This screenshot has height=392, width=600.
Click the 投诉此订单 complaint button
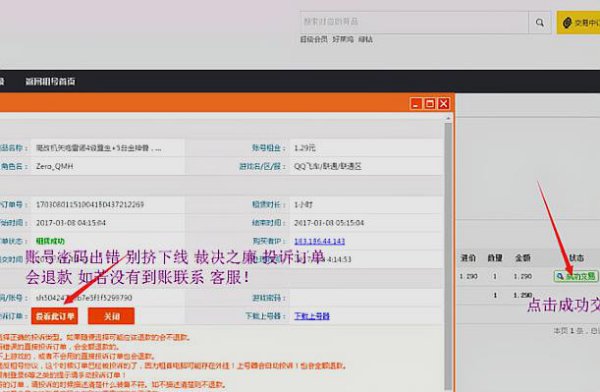[55, 316]
